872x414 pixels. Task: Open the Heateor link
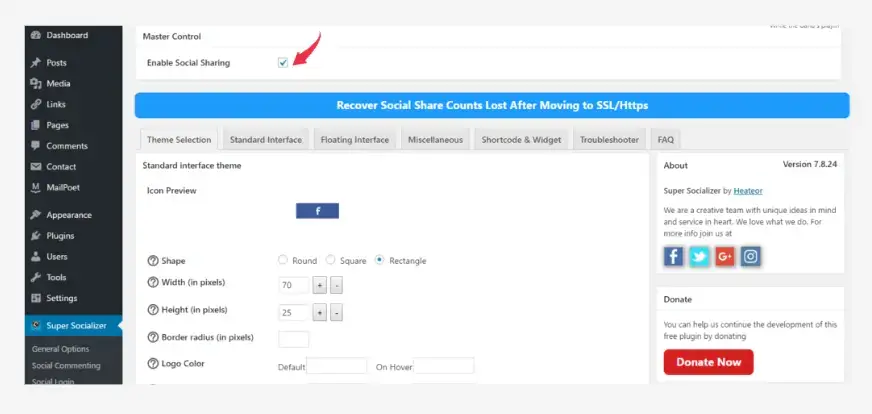(748, 191)
